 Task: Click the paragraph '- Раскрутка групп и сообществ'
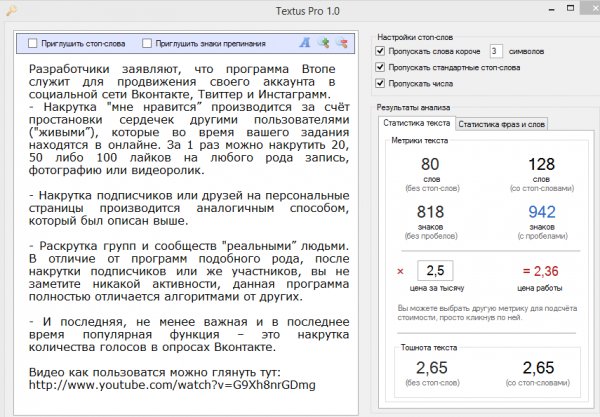coord(189,271)
